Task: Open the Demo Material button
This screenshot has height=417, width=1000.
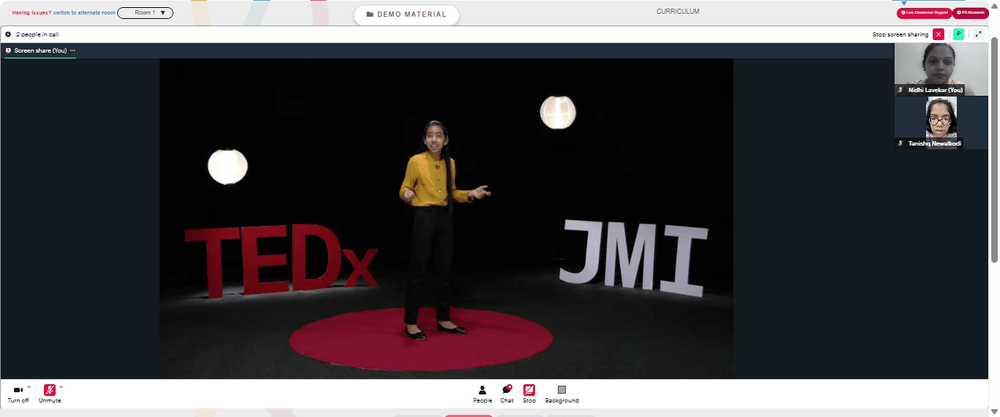Action: tap(406, 15)
